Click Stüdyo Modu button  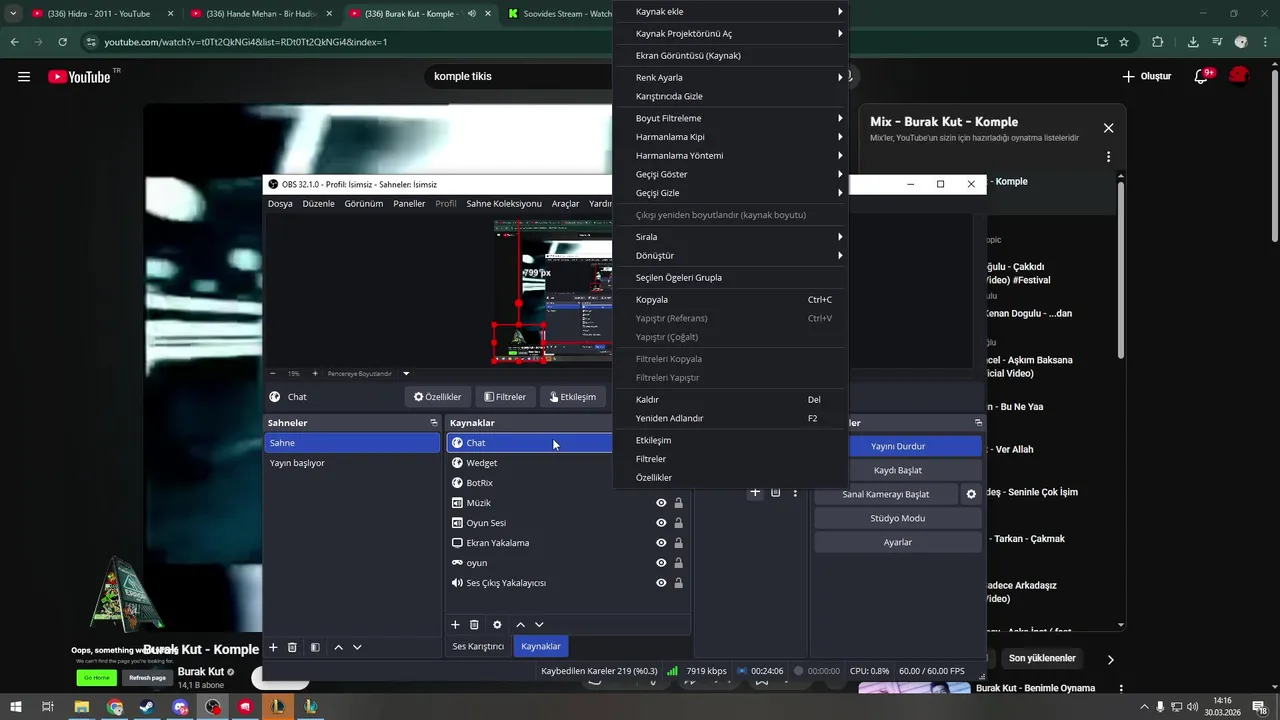pos(898,518)
